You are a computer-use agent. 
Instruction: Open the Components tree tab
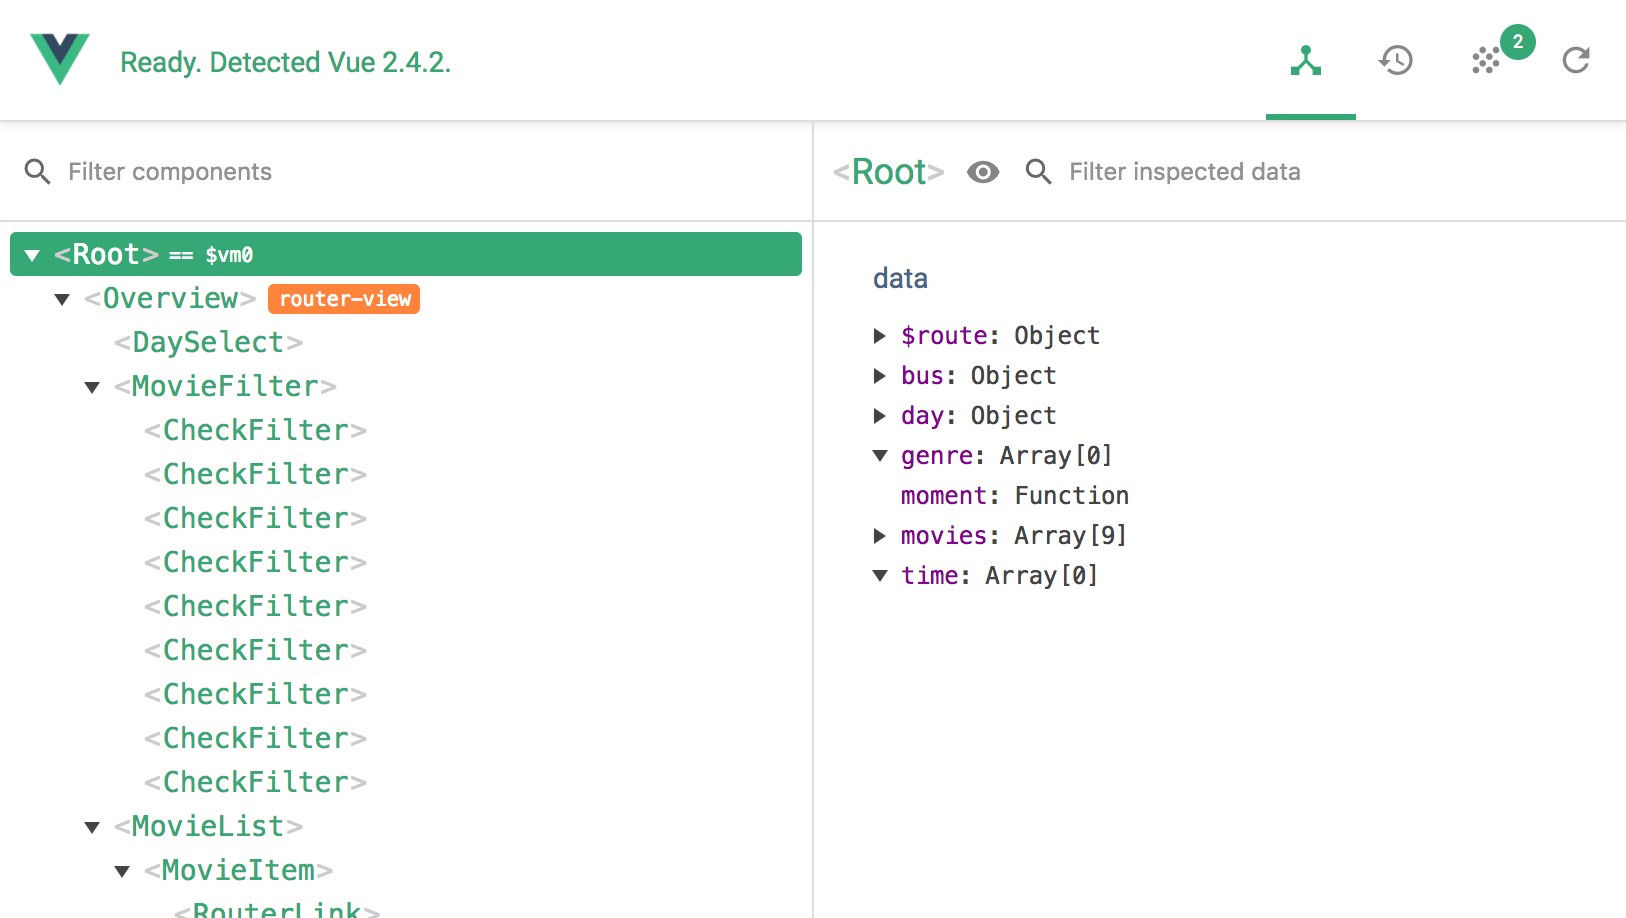pyautogui.click(x=1306, y=61)
